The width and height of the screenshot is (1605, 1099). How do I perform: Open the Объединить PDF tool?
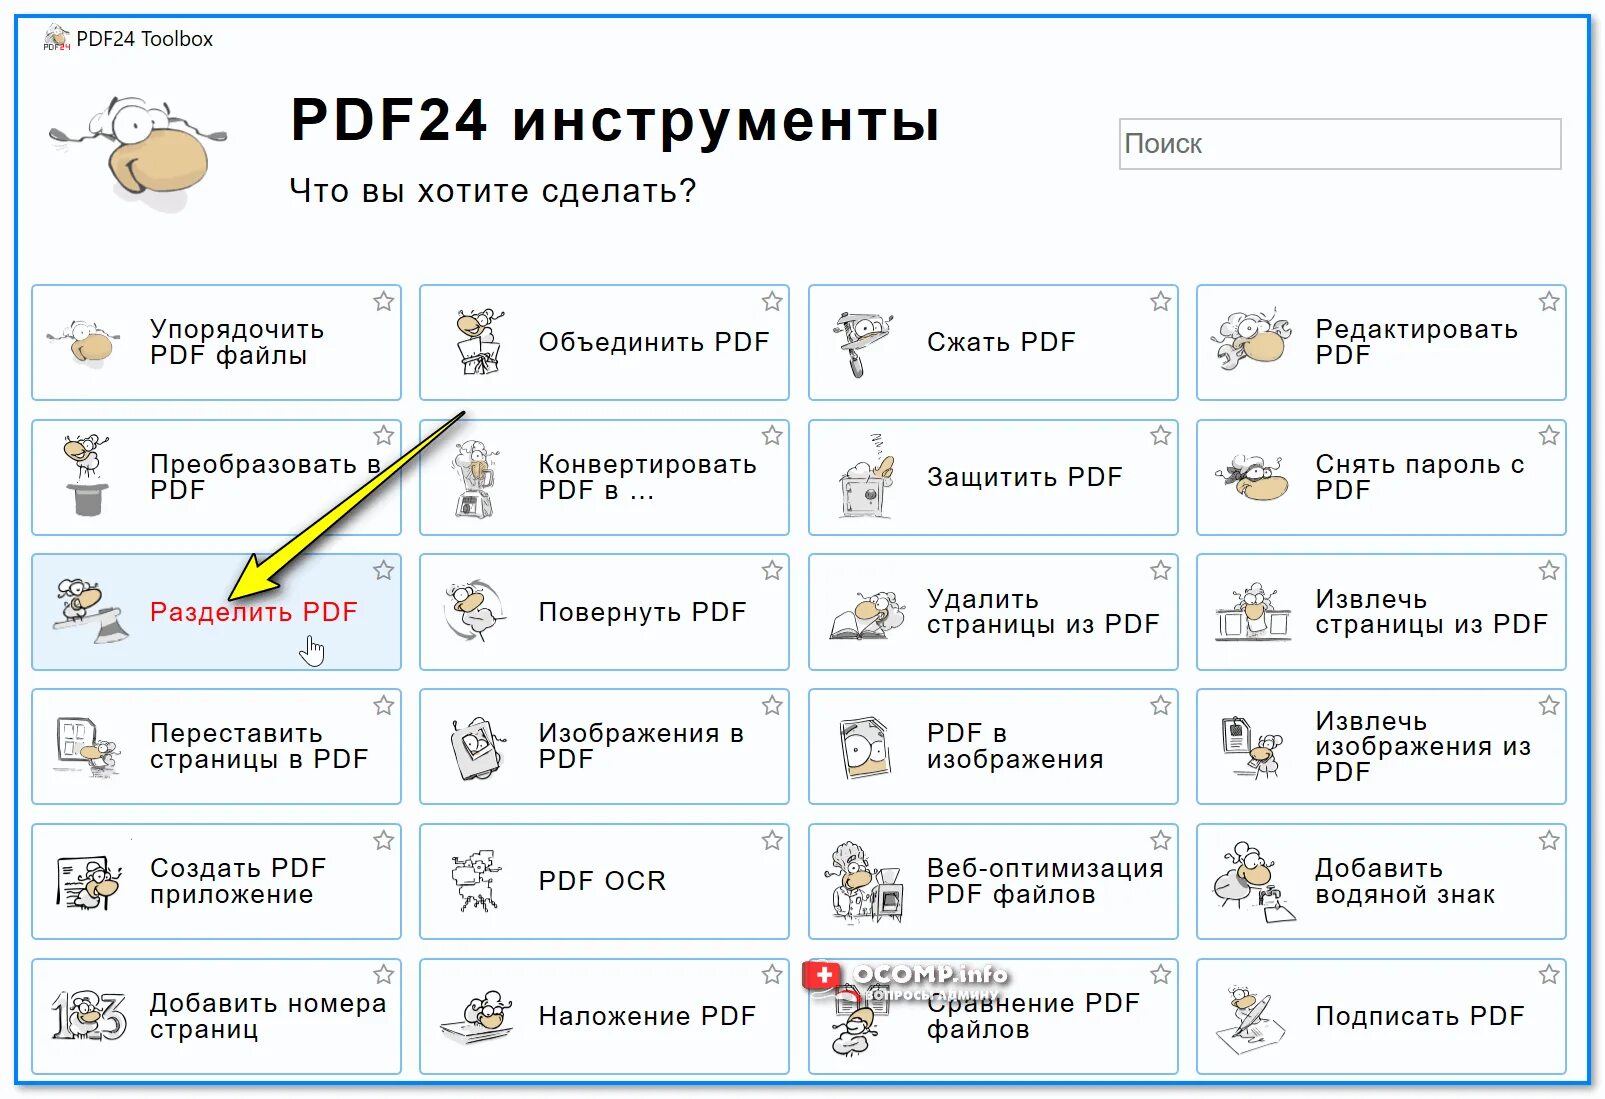tap(604, 342)
